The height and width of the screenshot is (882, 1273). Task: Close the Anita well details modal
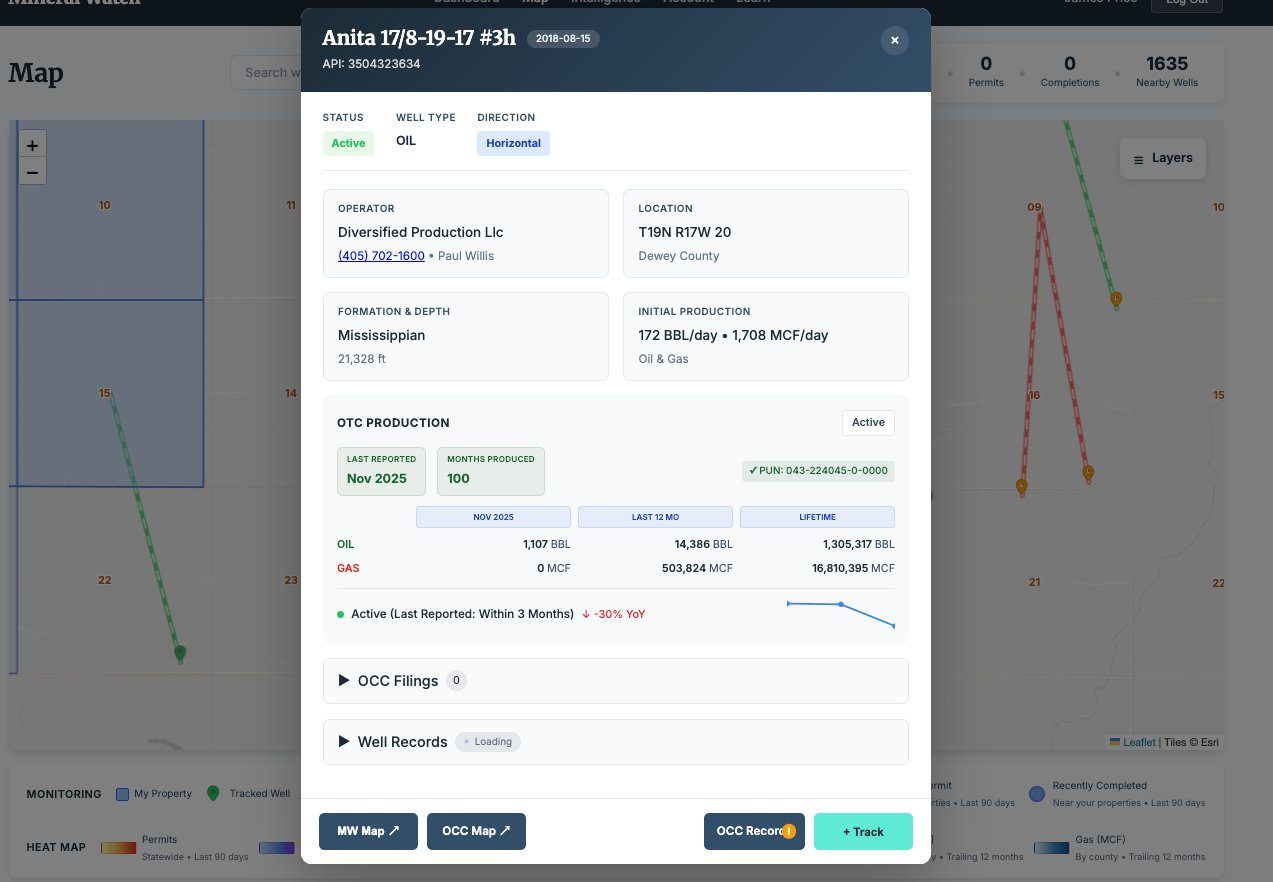tap(894, 40)
